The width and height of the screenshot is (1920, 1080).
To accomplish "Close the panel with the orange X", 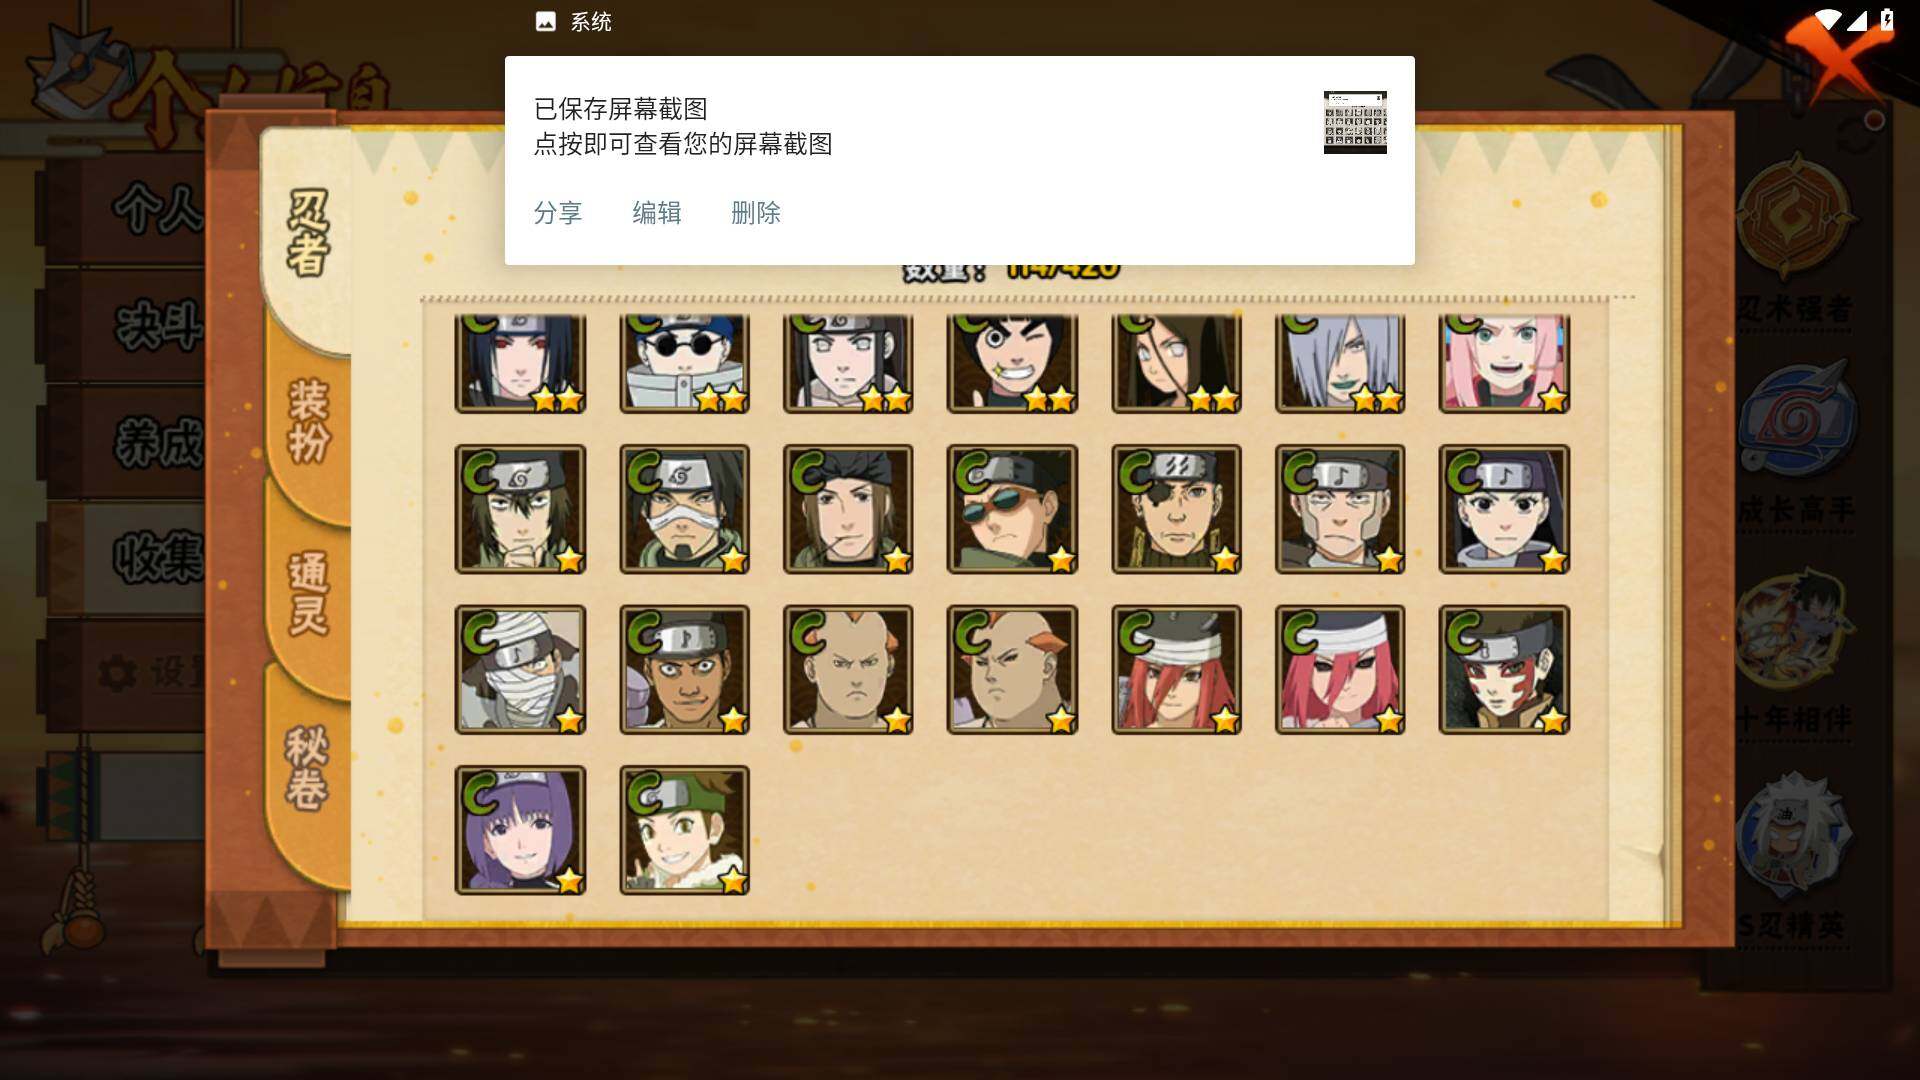I will tap(1832, 55).
